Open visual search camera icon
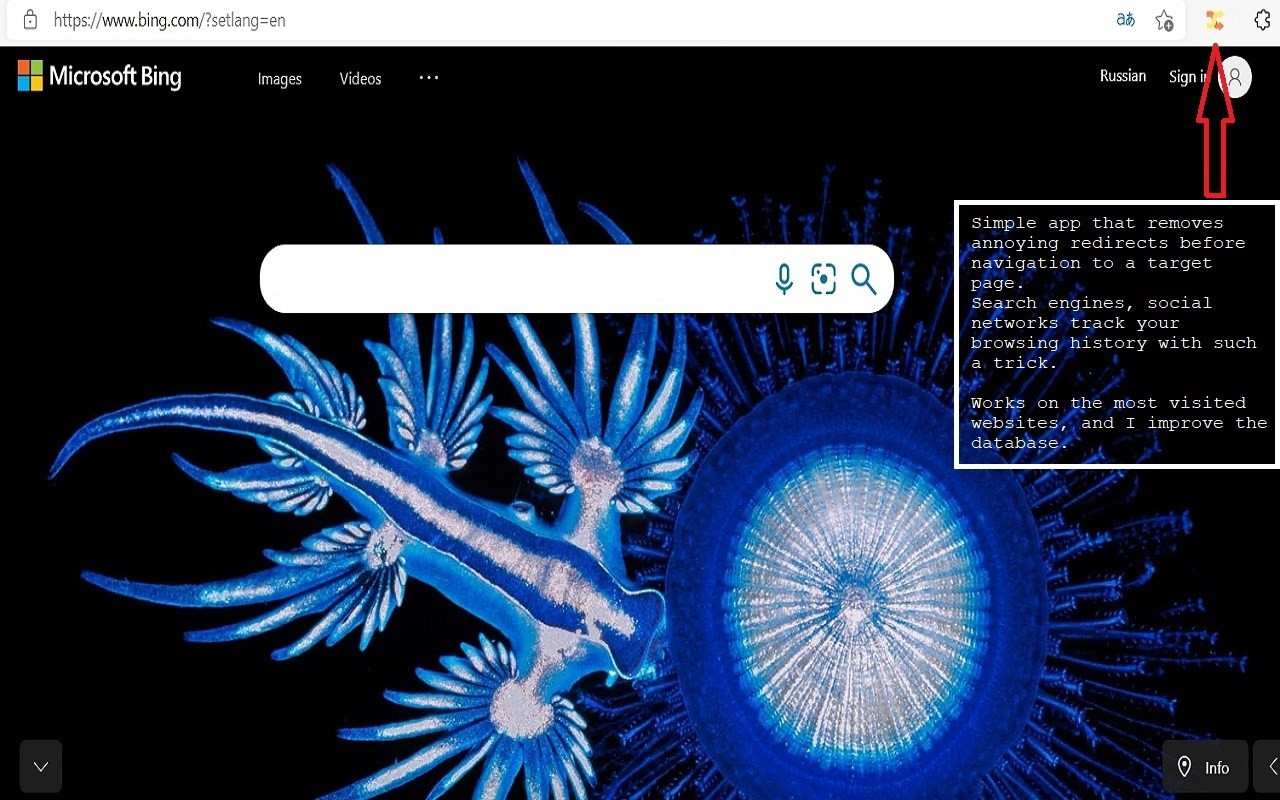Image resolution: width=1280 pixels, height=800 pixels. pos(823,279)
